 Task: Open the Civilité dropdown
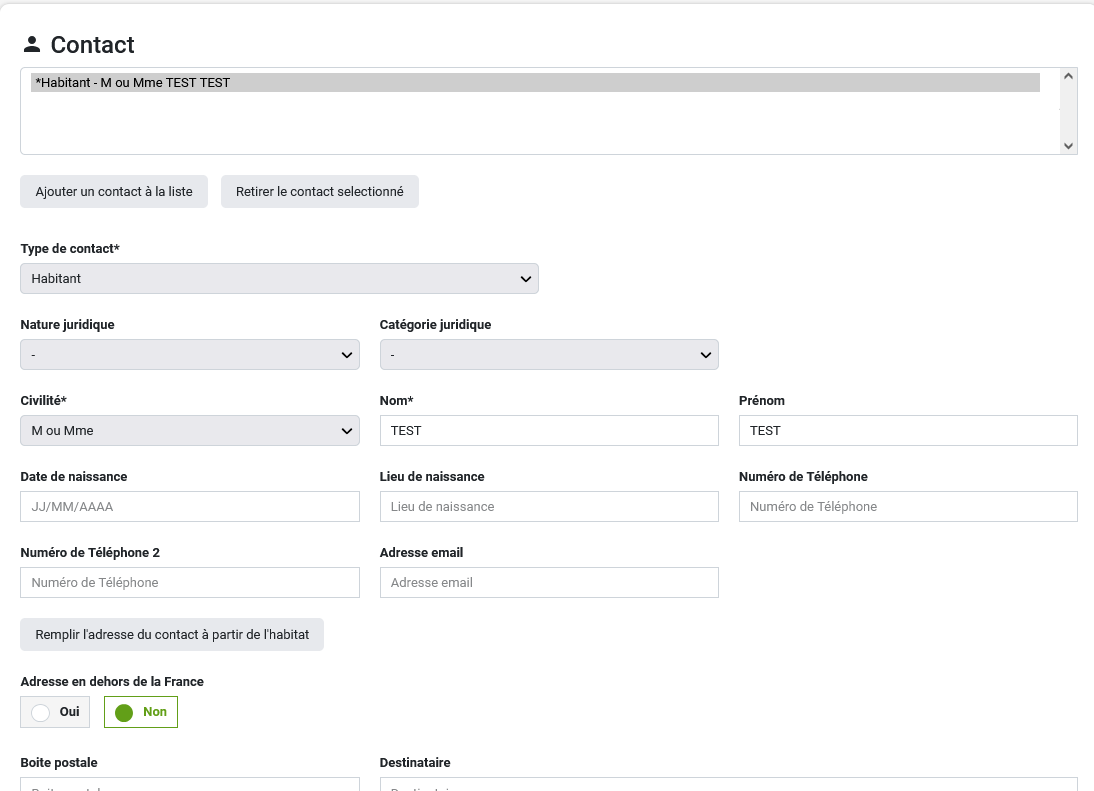[189, 431]
